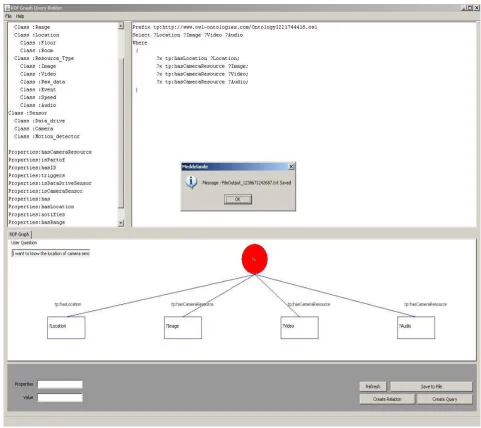The height and width of the screenshot is (428, 481).
Task: Select 'Class :Motion_detector' in the list
Action: (47, 136)
